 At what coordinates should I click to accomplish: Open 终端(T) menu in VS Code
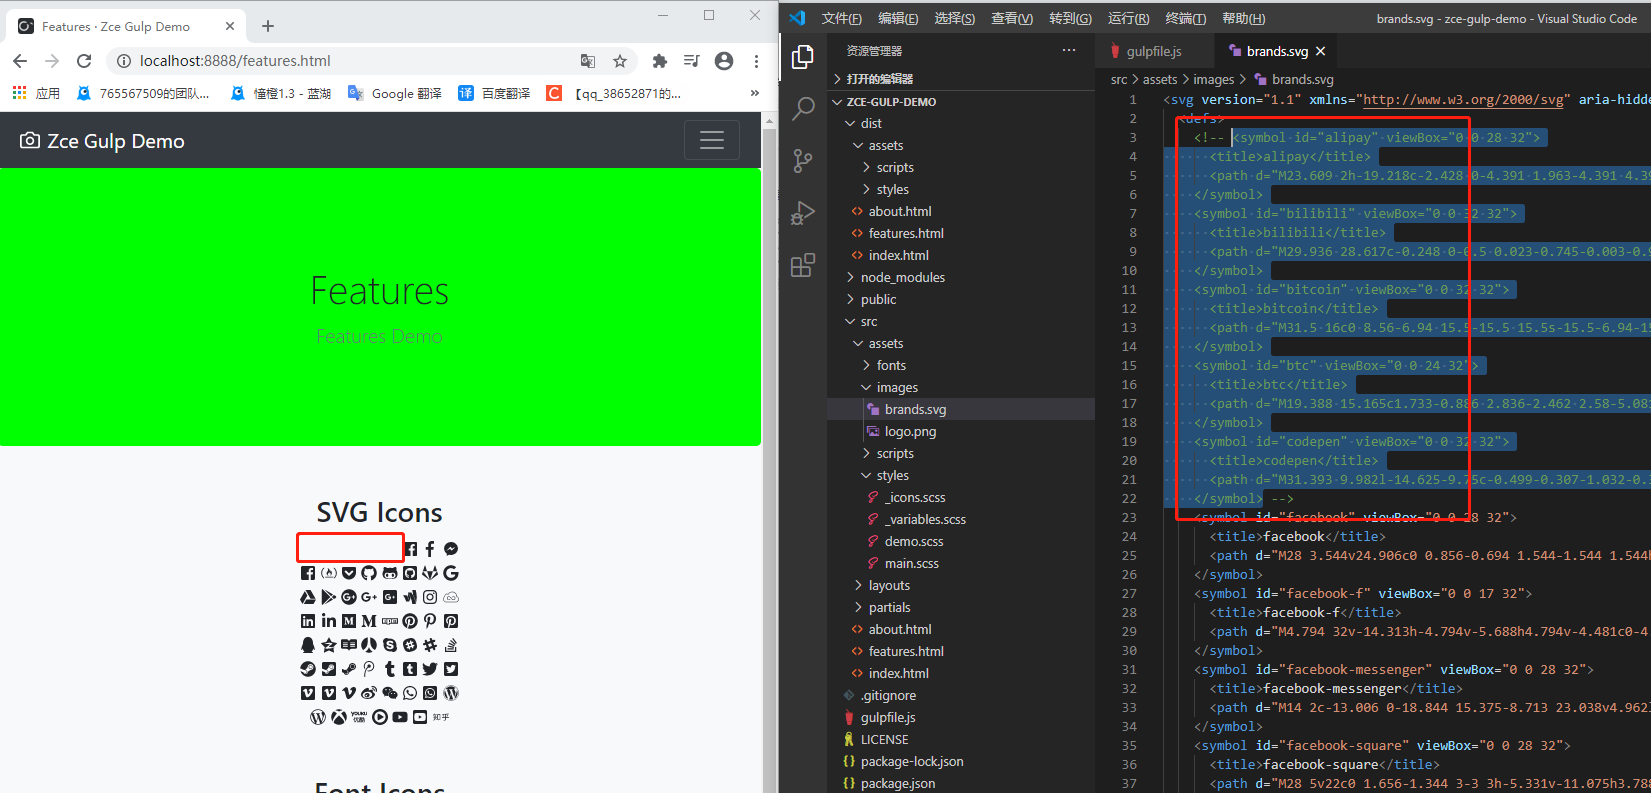coord(1185,18)
